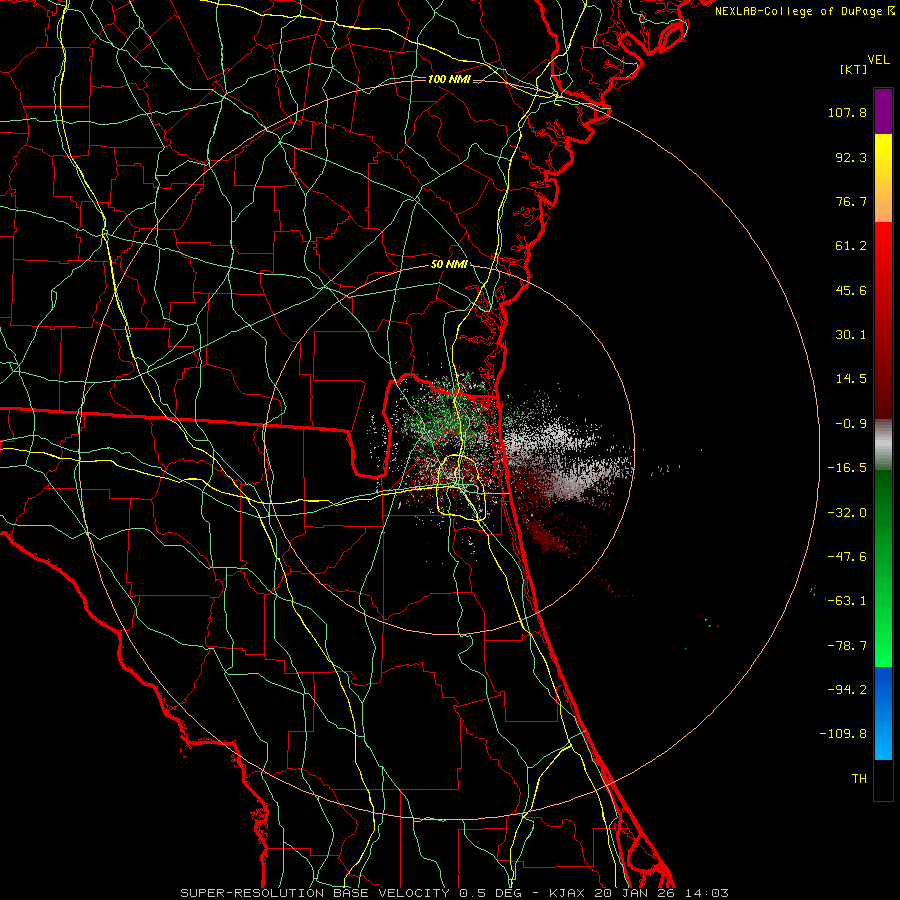The width and height of the screenshot is (900, 900).
Task: Click the 61.2 legend value
Action: 851,246
